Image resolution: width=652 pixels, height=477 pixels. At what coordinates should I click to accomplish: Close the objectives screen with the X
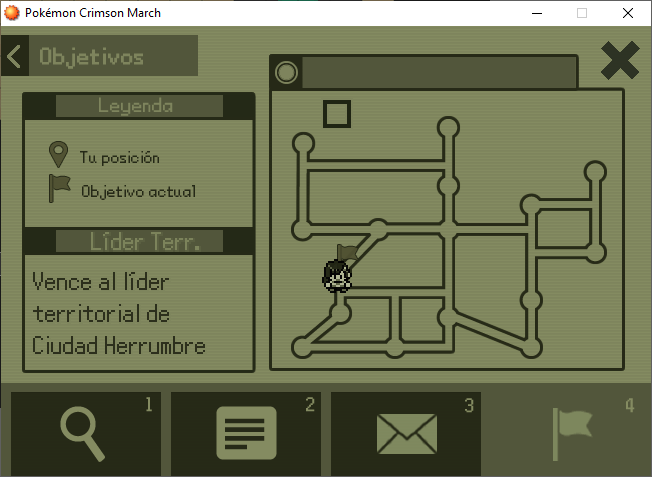[619, 62]
